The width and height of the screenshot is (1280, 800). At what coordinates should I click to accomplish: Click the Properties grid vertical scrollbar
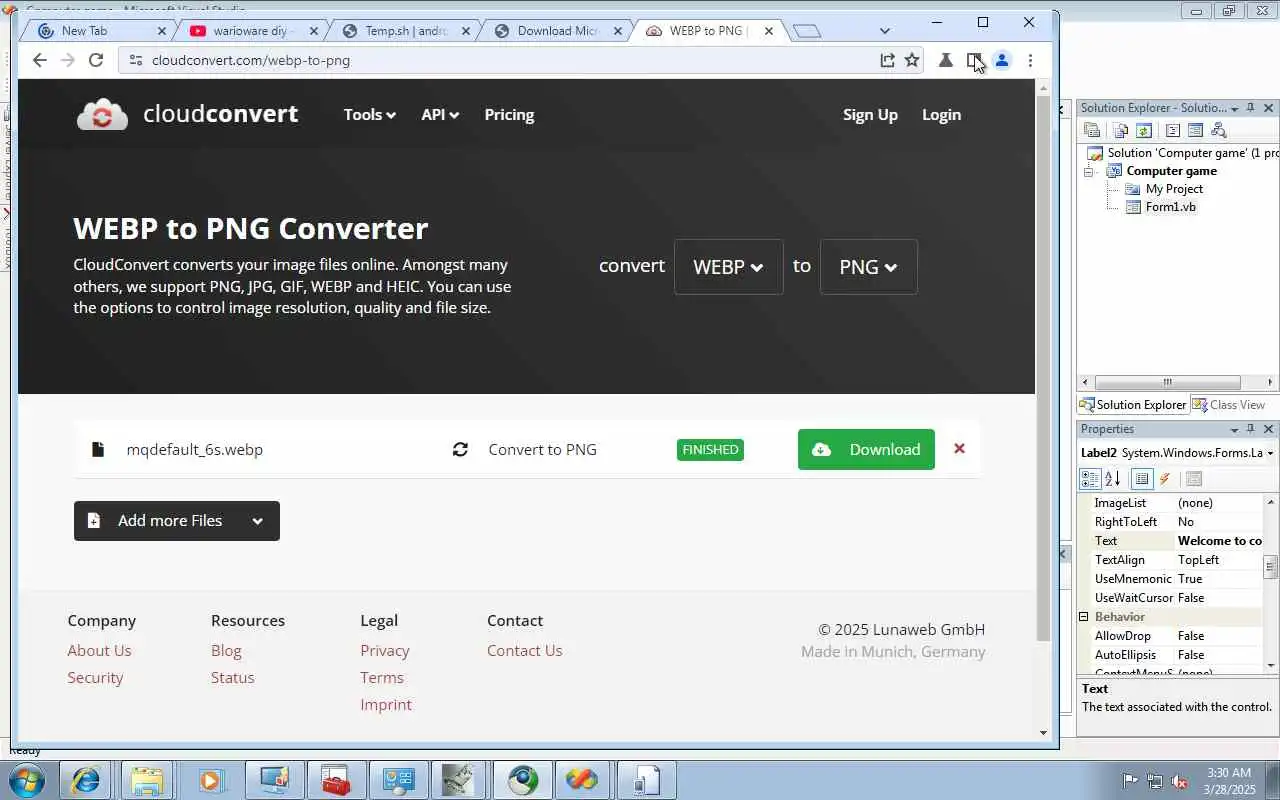tap(1271, 567)
